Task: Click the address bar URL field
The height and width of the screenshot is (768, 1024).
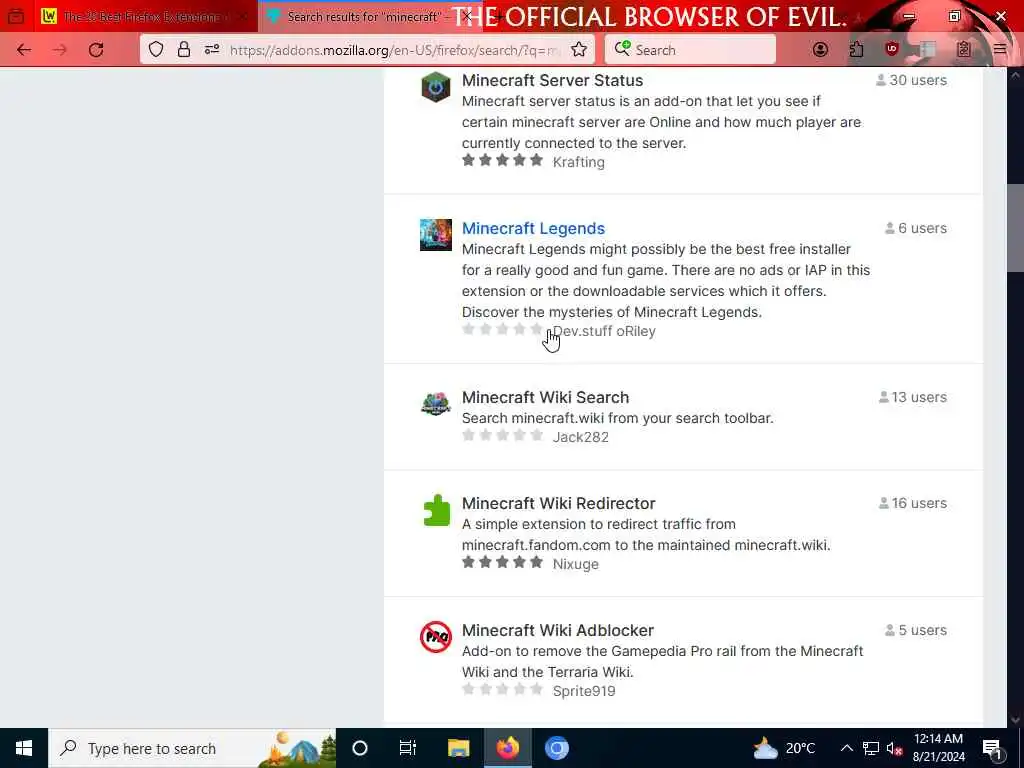Action: point(395,50)
